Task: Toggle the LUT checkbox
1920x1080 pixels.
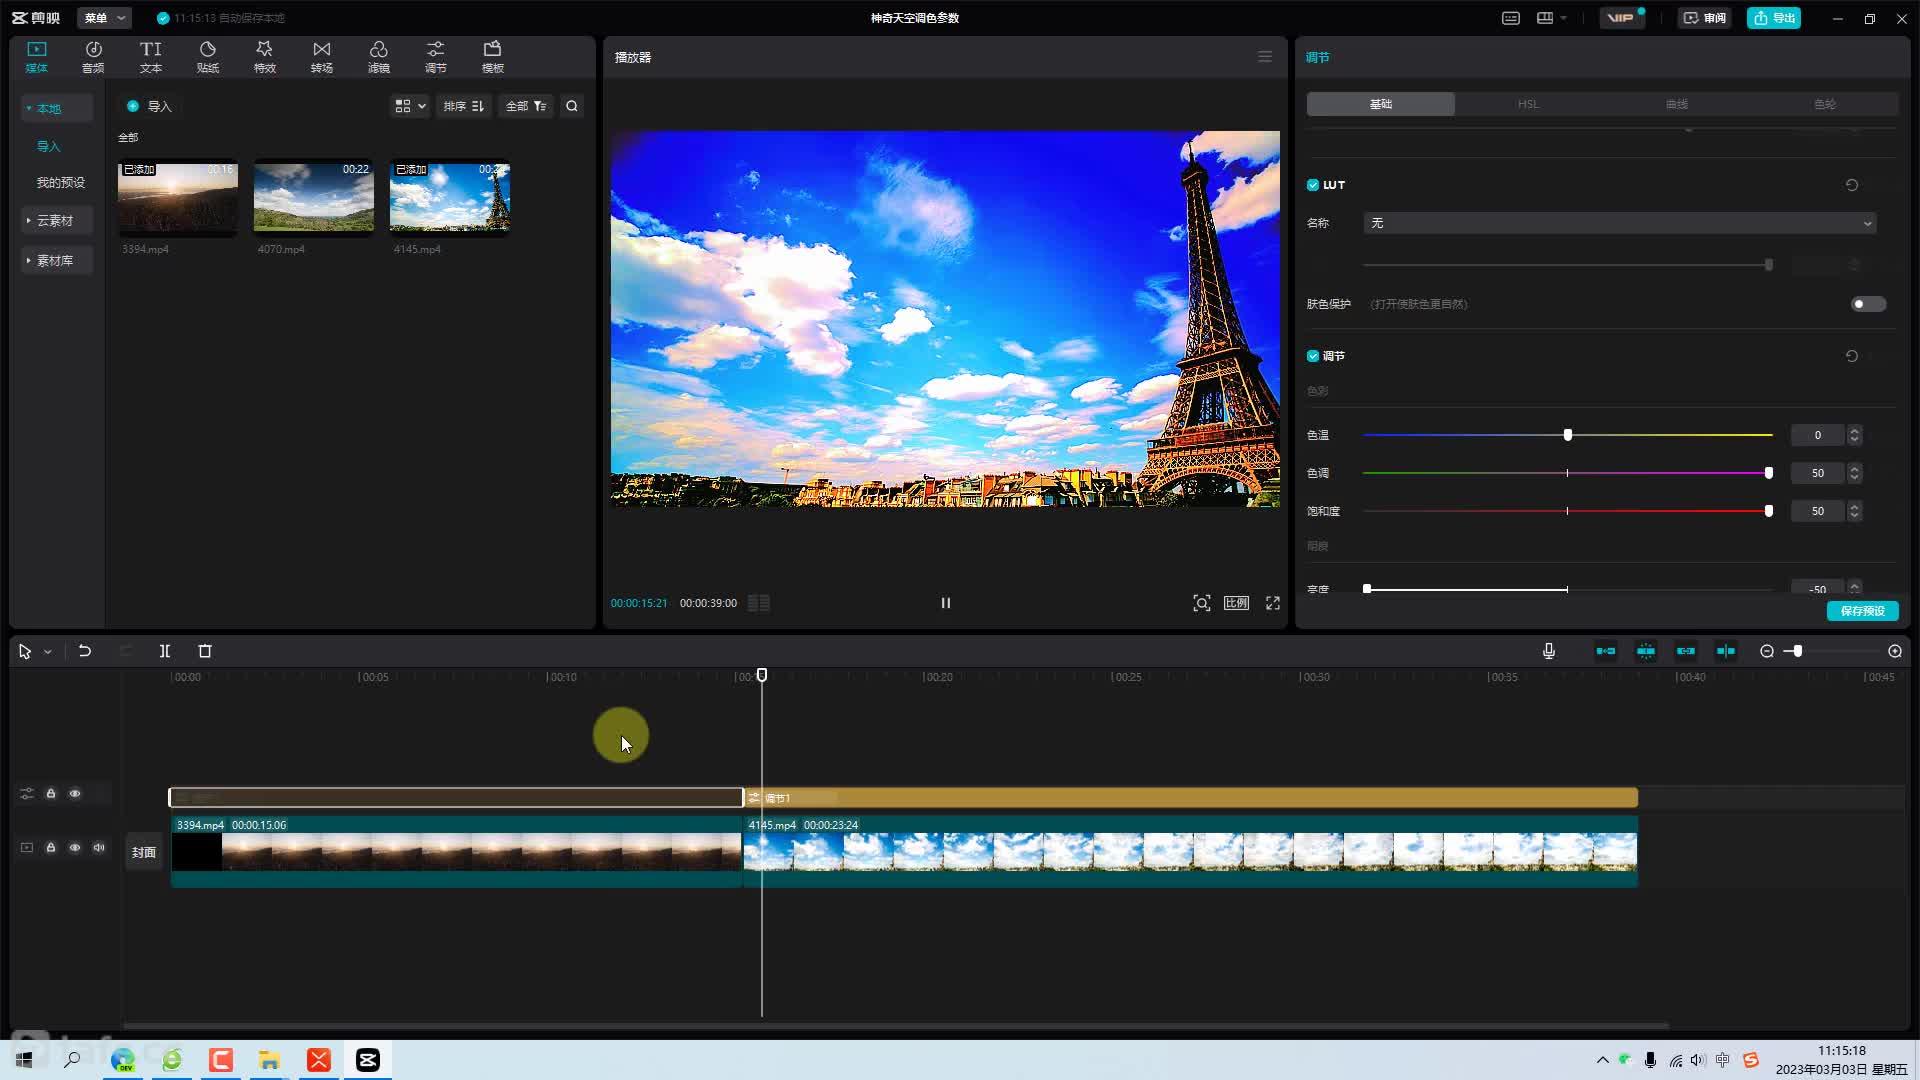Action: (1313, 185)
